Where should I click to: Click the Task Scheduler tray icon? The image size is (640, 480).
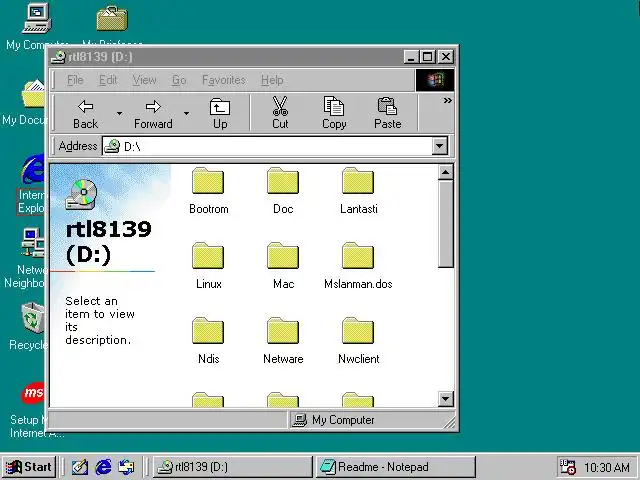pyautogui.click(x=567, y=467)
